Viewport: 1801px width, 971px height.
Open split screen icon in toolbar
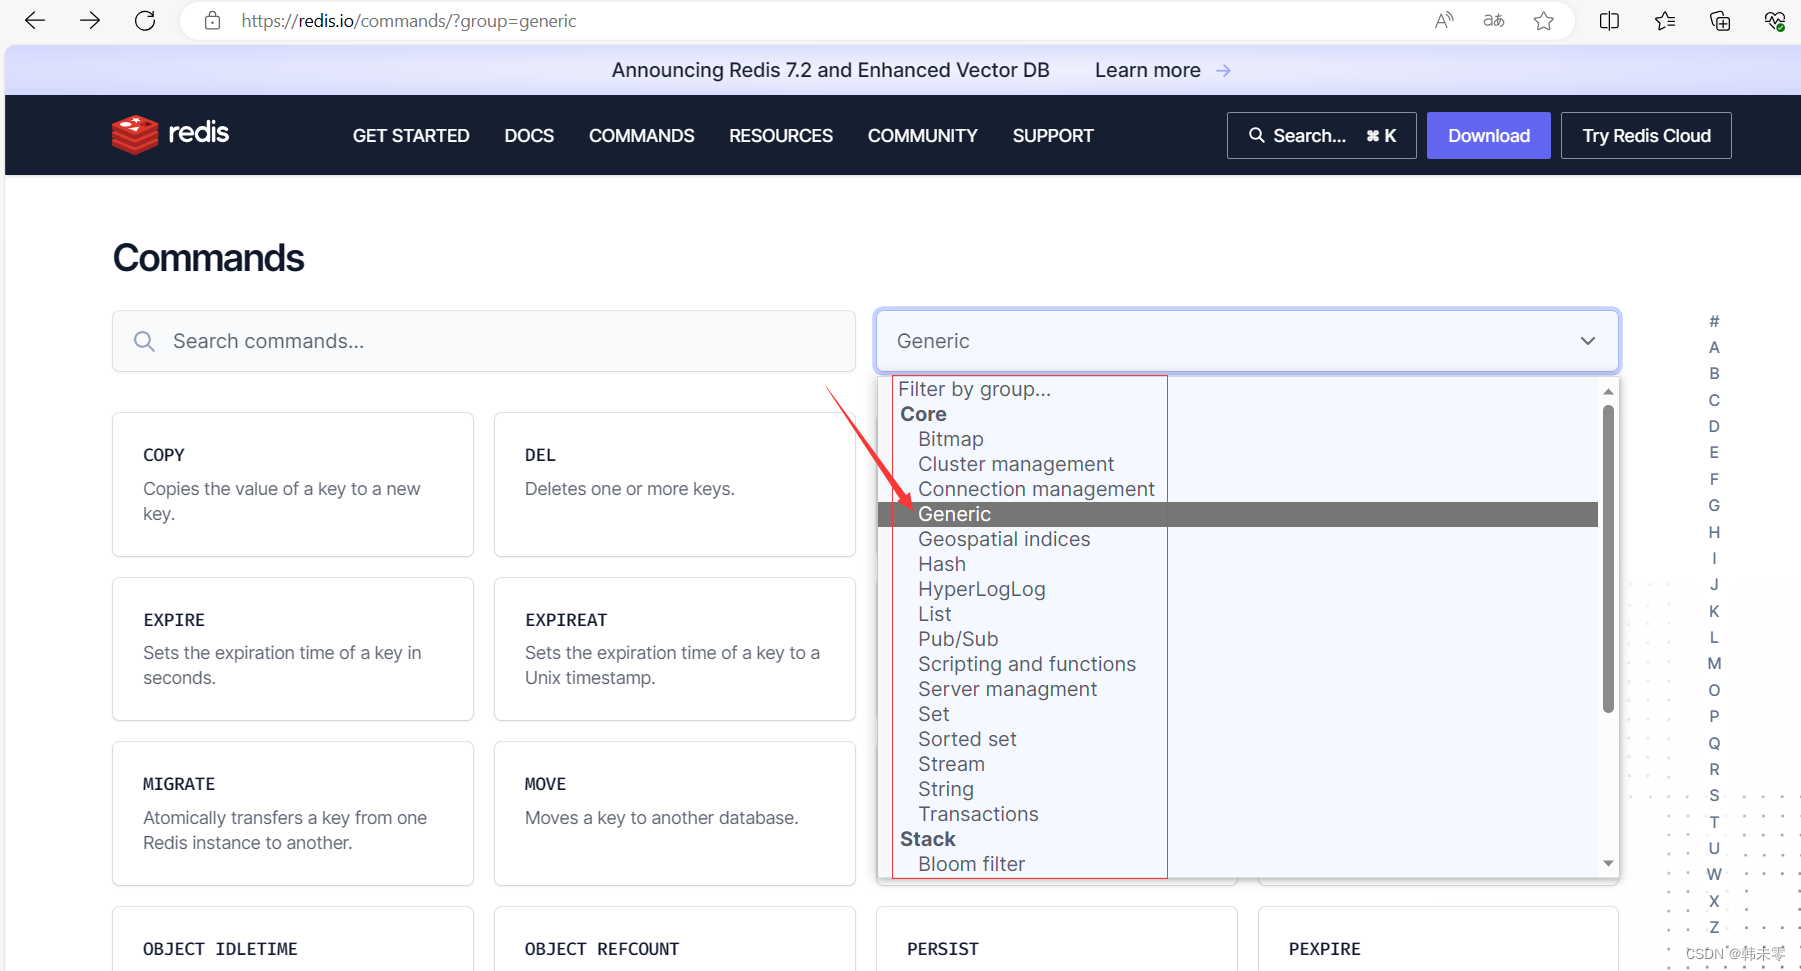pos(1609,21)
